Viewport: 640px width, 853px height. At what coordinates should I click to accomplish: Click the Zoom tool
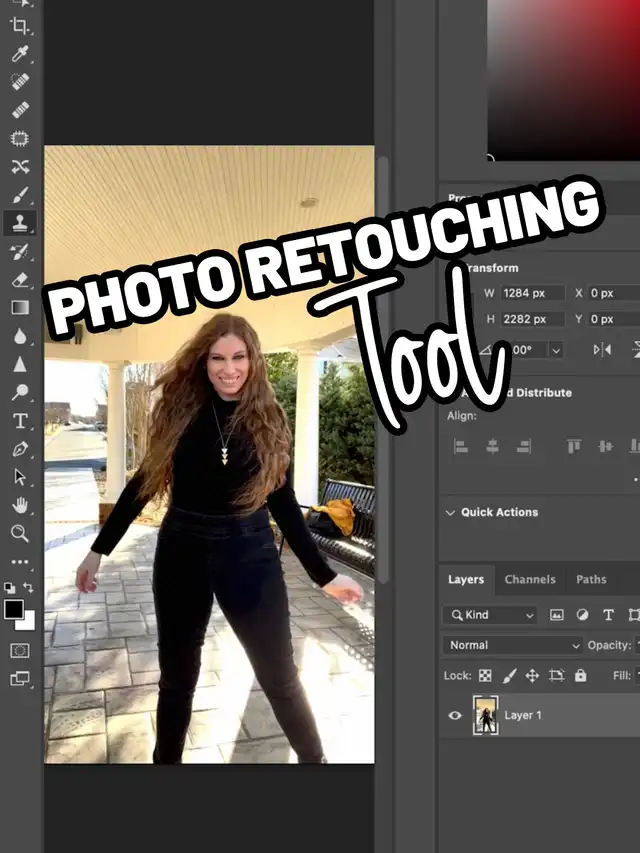[20, 533]
